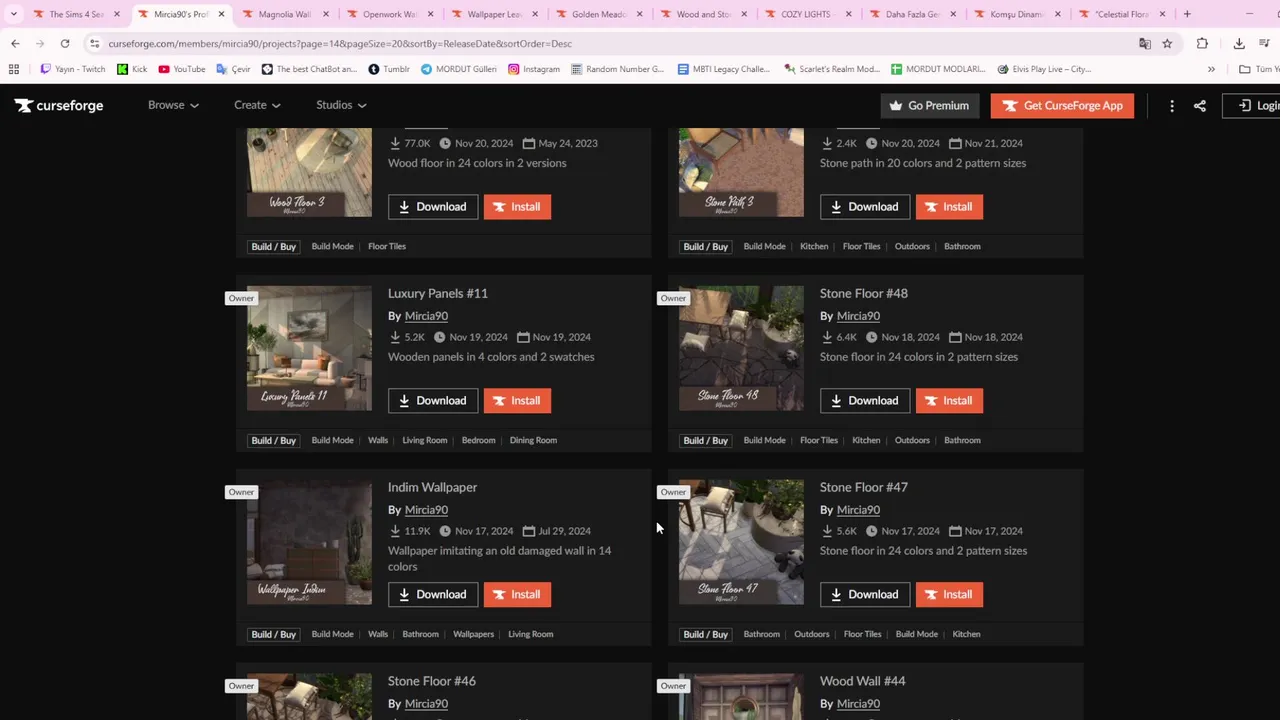Screen dimensions: 1280x720
Task: Open the Browse dropdown menu
Action: click(173, 105)
